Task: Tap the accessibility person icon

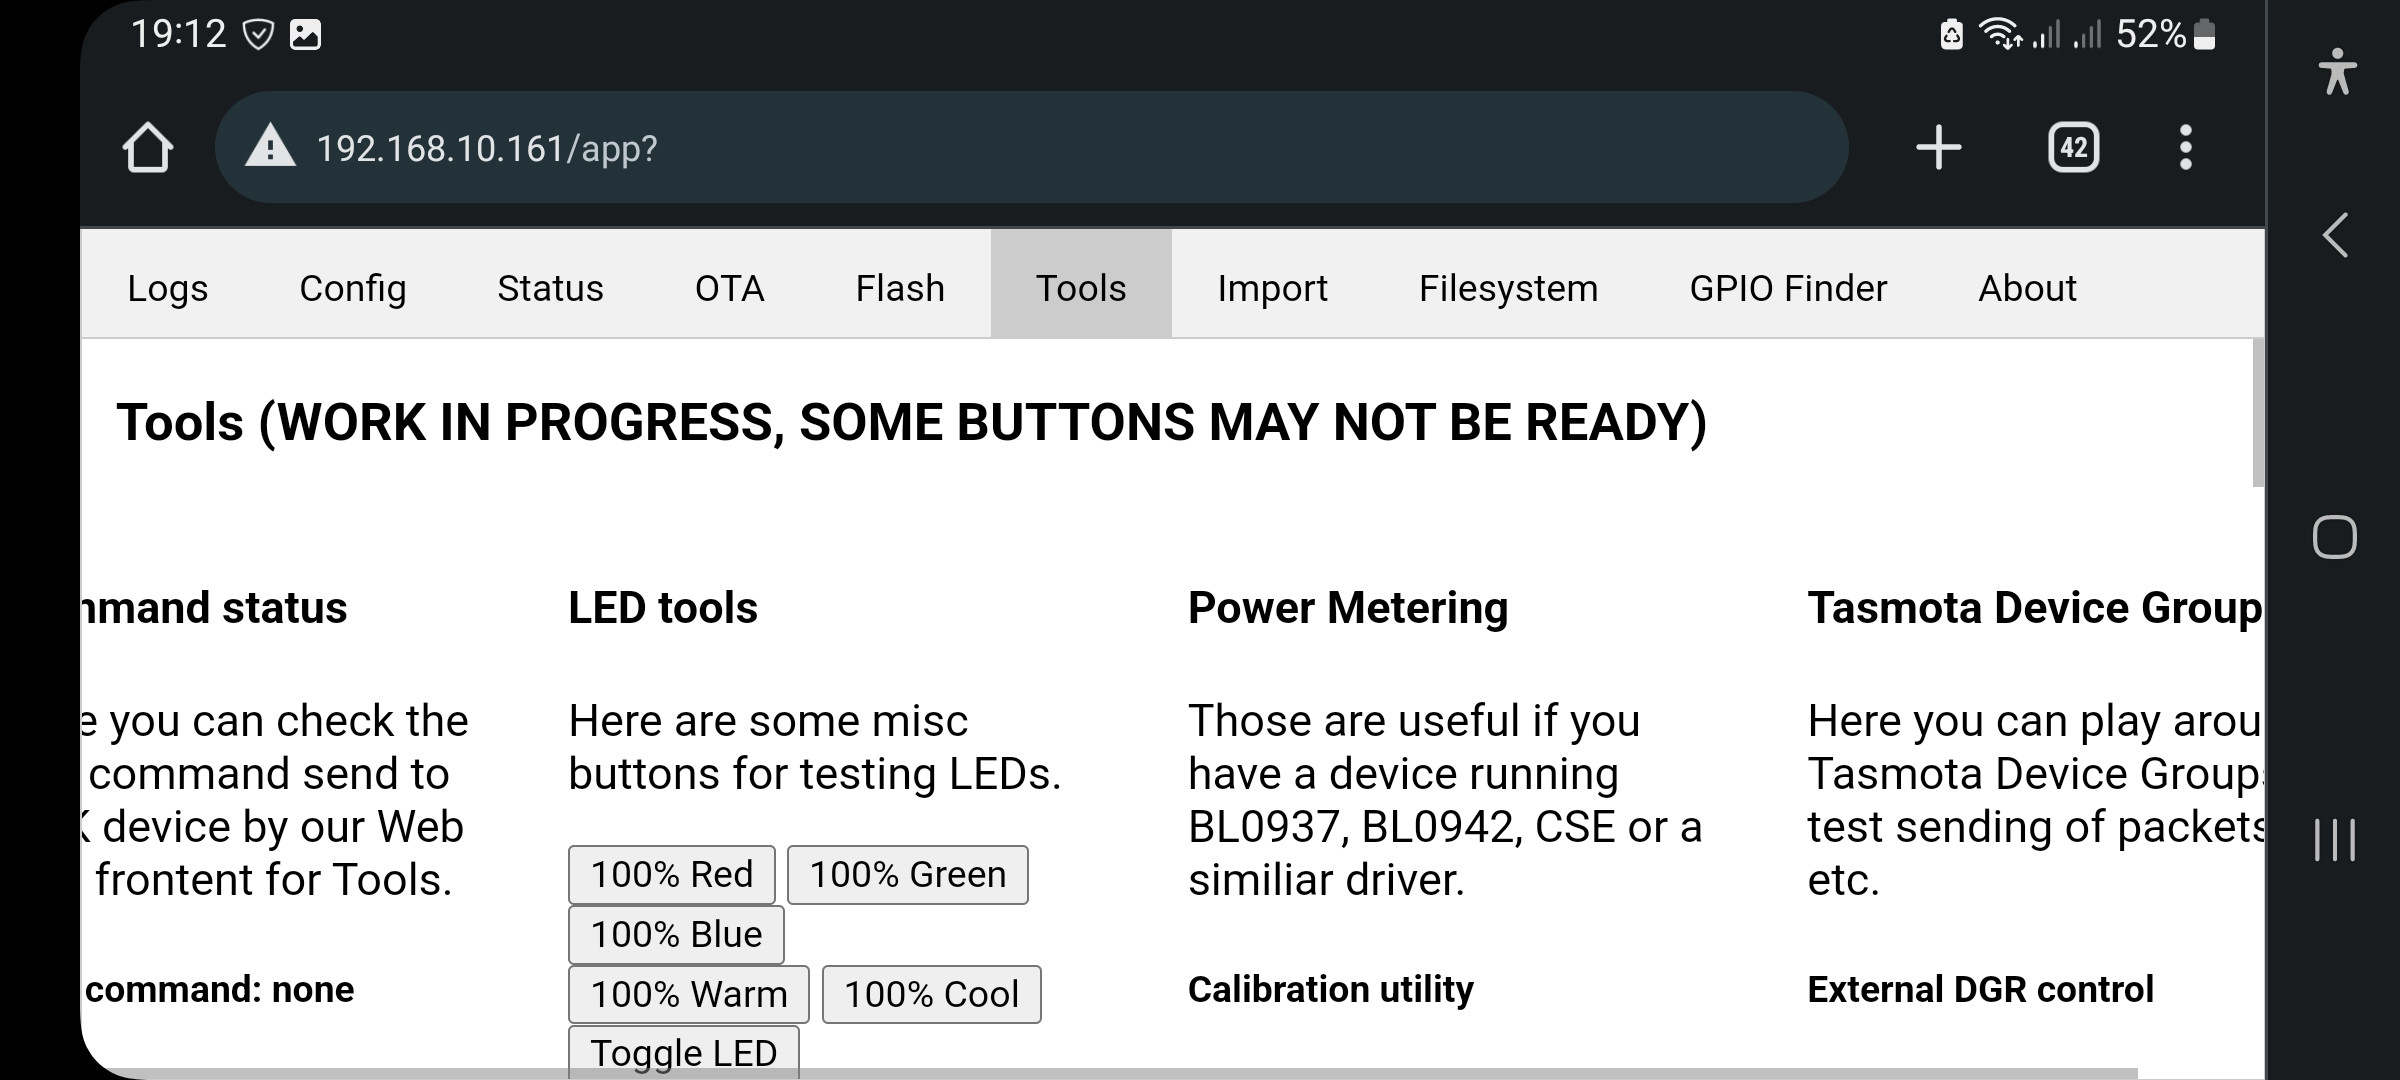Action: click(2336, 72)
